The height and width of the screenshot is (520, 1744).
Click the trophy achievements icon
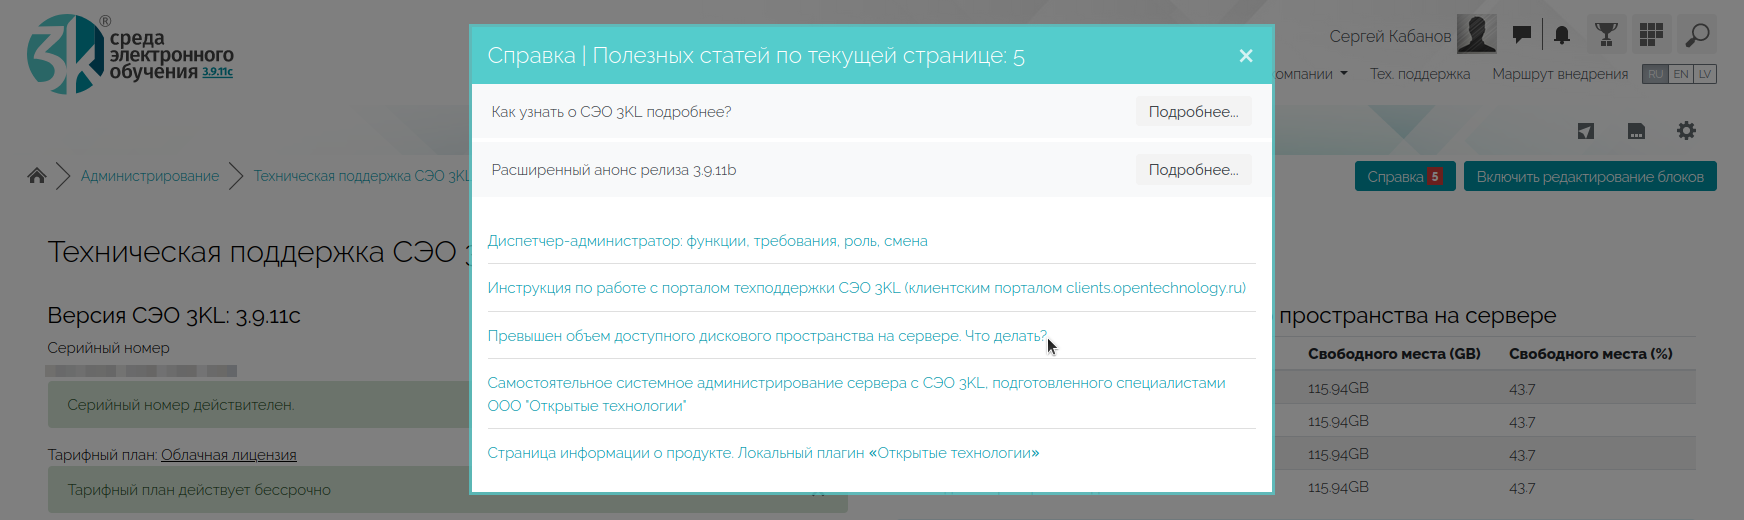tap(1606, 35)
